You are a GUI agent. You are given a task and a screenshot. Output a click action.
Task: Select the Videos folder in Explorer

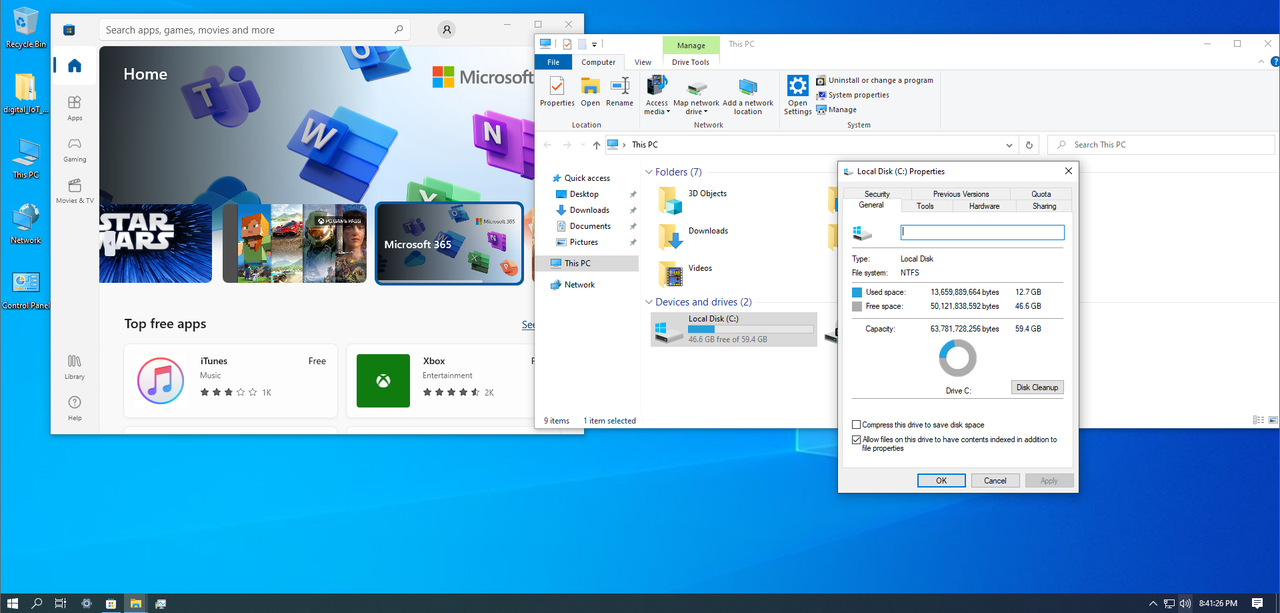point(686,273)
